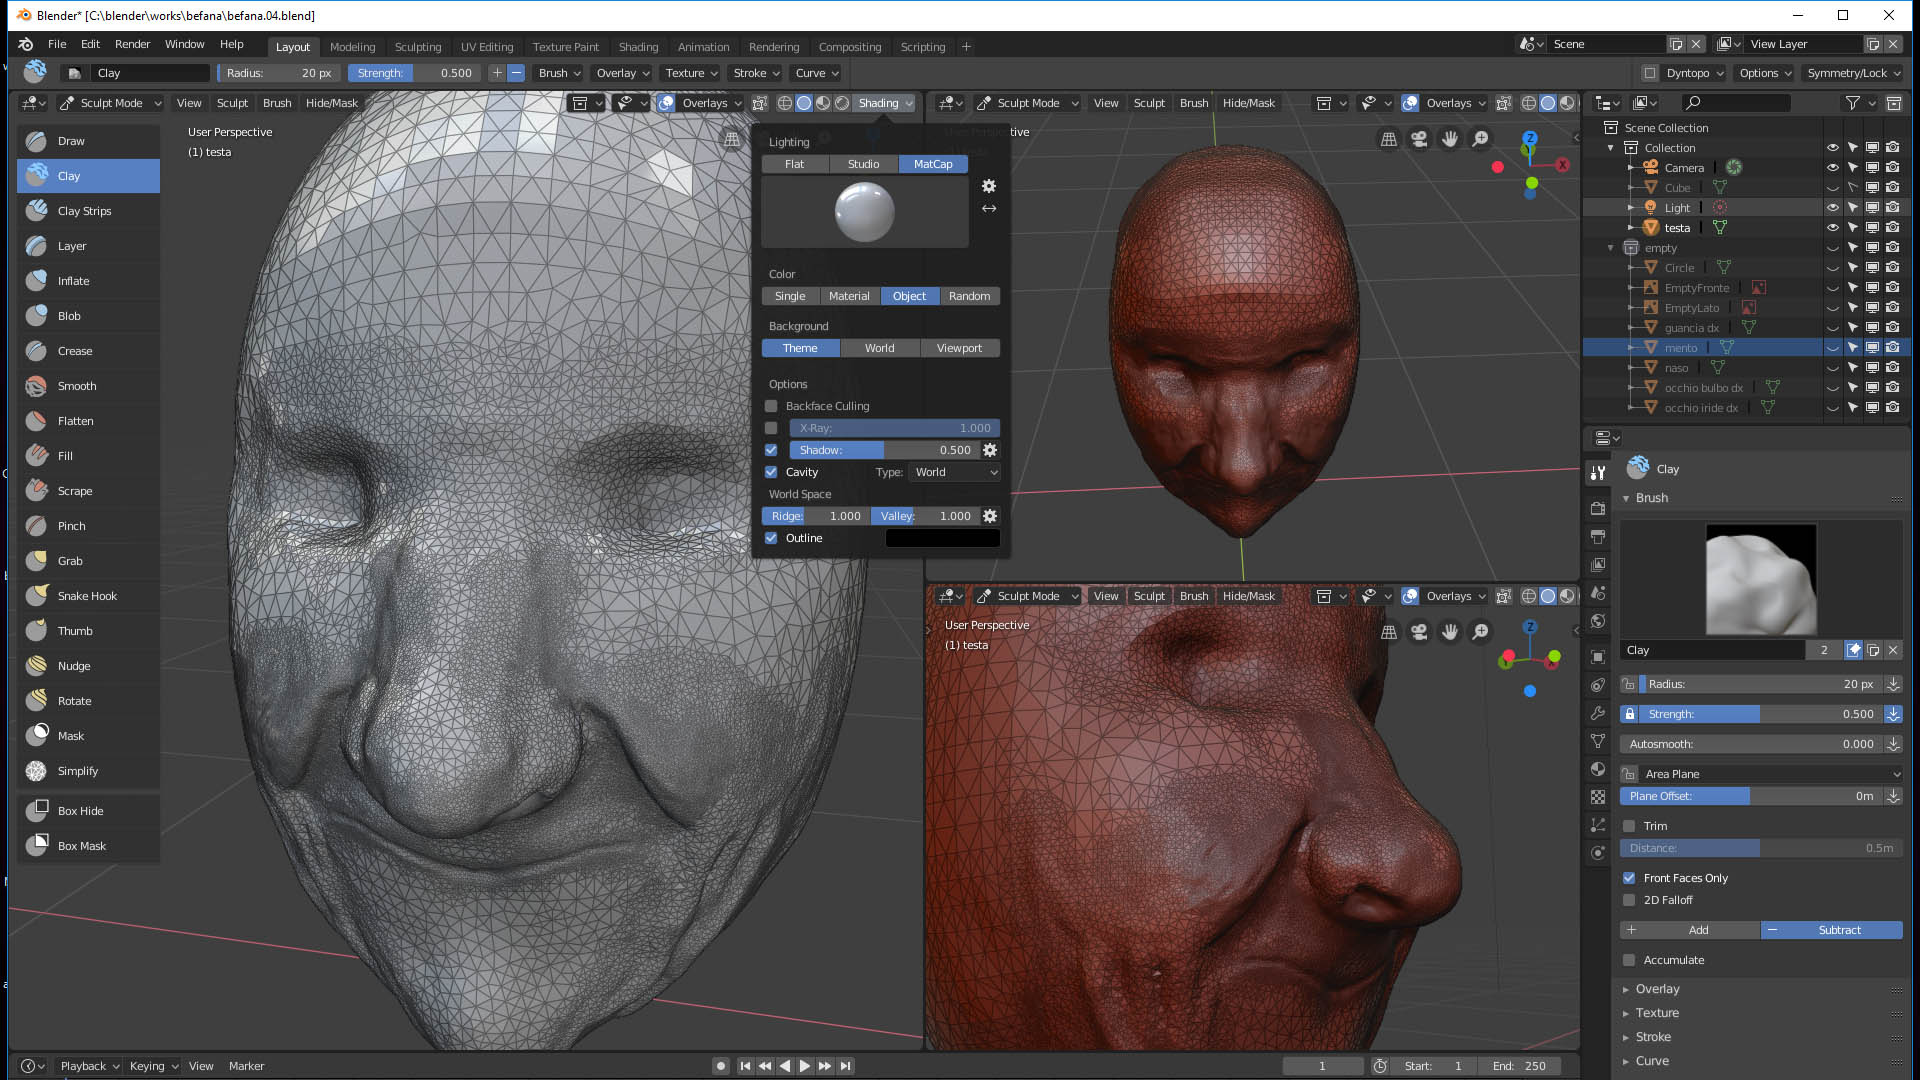Switch to the UV Editing workspace tab
1920x1080 pixels.
(x=486, y=47)
